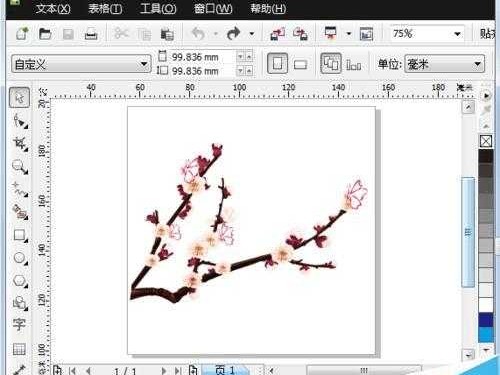Click the Print icon
This screenshot has width=500, height=375.
91,34
